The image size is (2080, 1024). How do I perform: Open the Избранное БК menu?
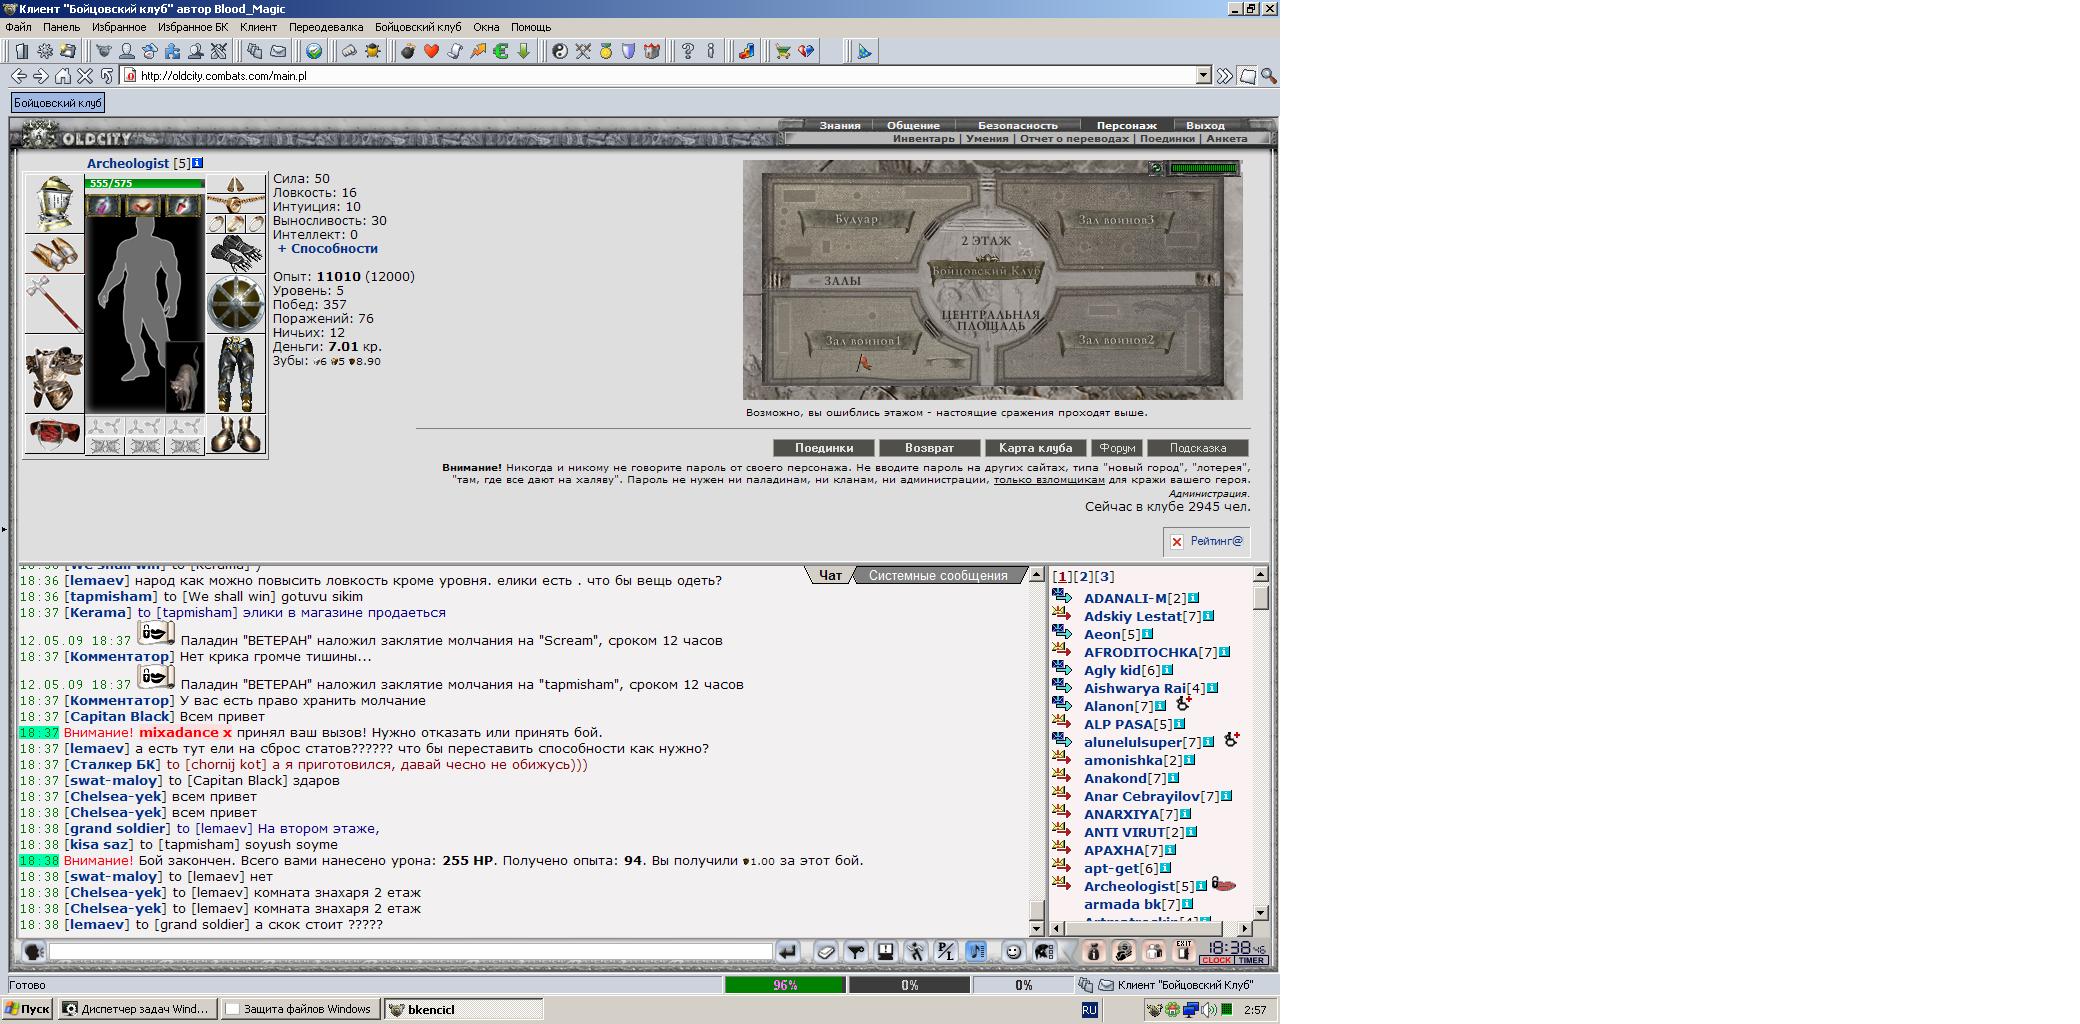(x=192, y=27)
